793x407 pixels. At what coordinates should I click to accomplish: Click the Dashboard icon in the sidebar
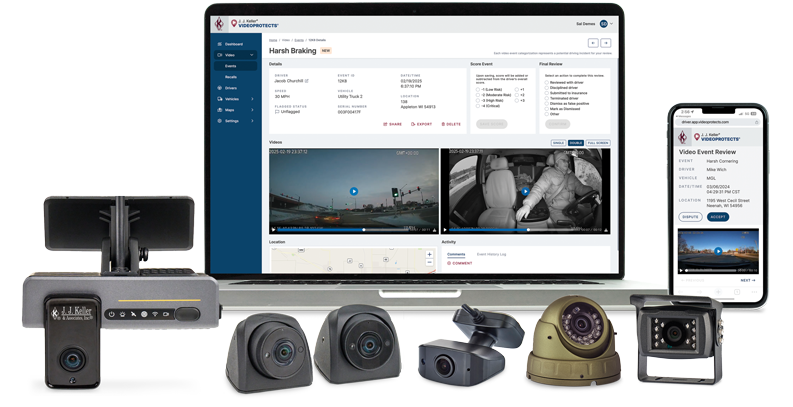point(219,44)
